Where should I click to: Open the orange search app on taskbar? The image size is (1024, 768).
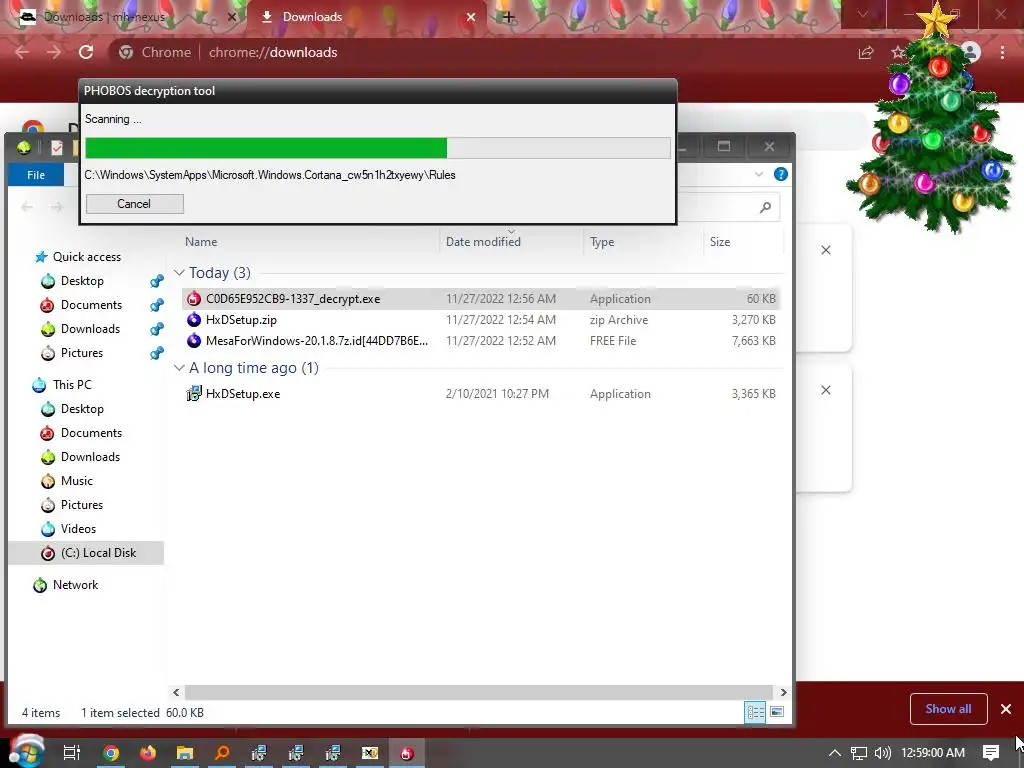(x=222, y=753)
